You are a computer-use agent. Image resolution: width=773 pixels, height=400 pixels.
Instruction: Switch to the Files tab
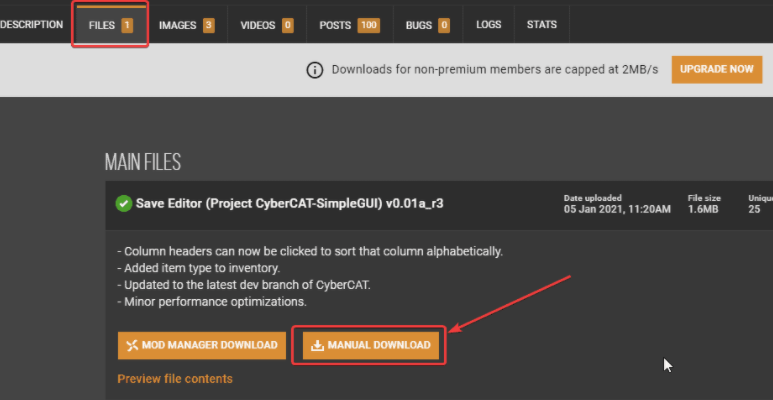click(x=110, y=25)
